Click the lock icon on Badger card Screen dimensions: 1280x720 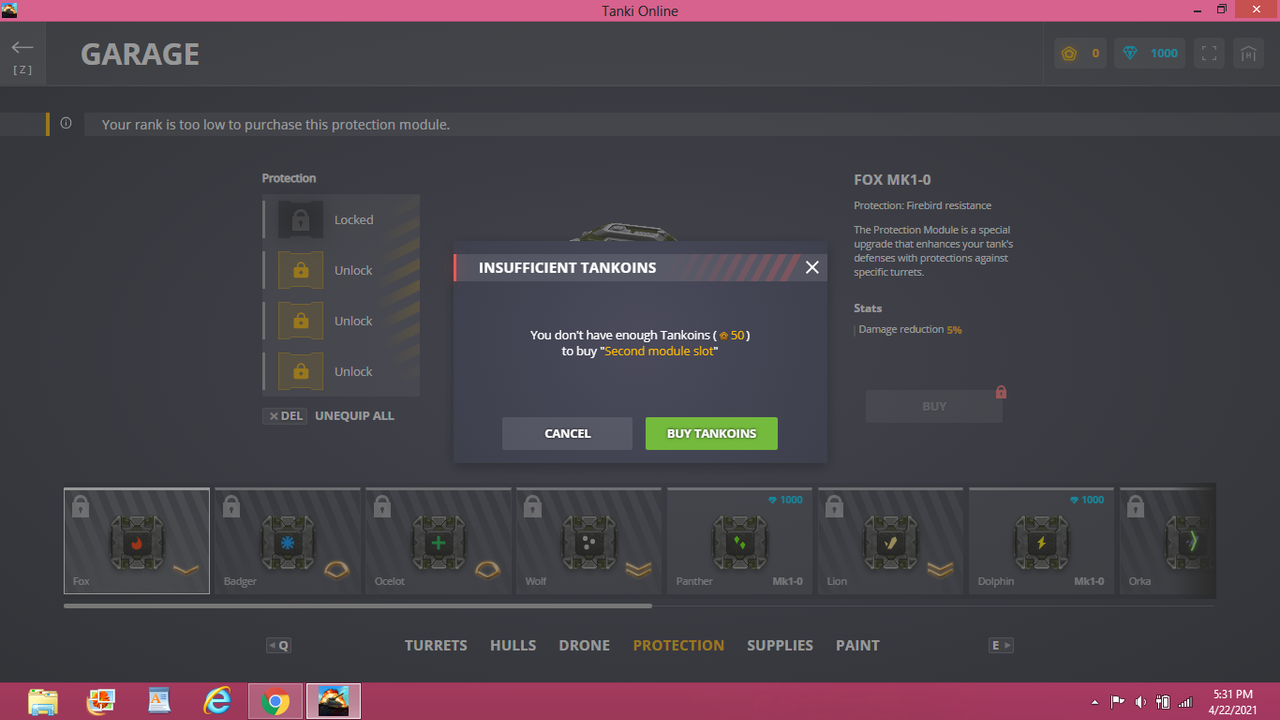pyautogui.click(x=232, y=506)
